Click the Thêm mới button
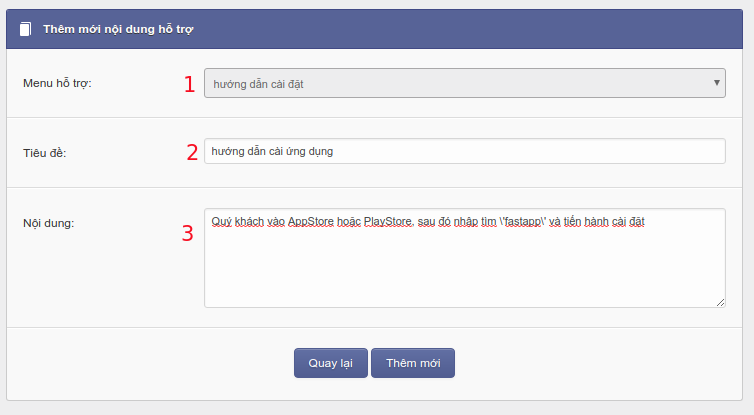Image resolution: width=754 pixels, height=415 pixels. point(413,363)
